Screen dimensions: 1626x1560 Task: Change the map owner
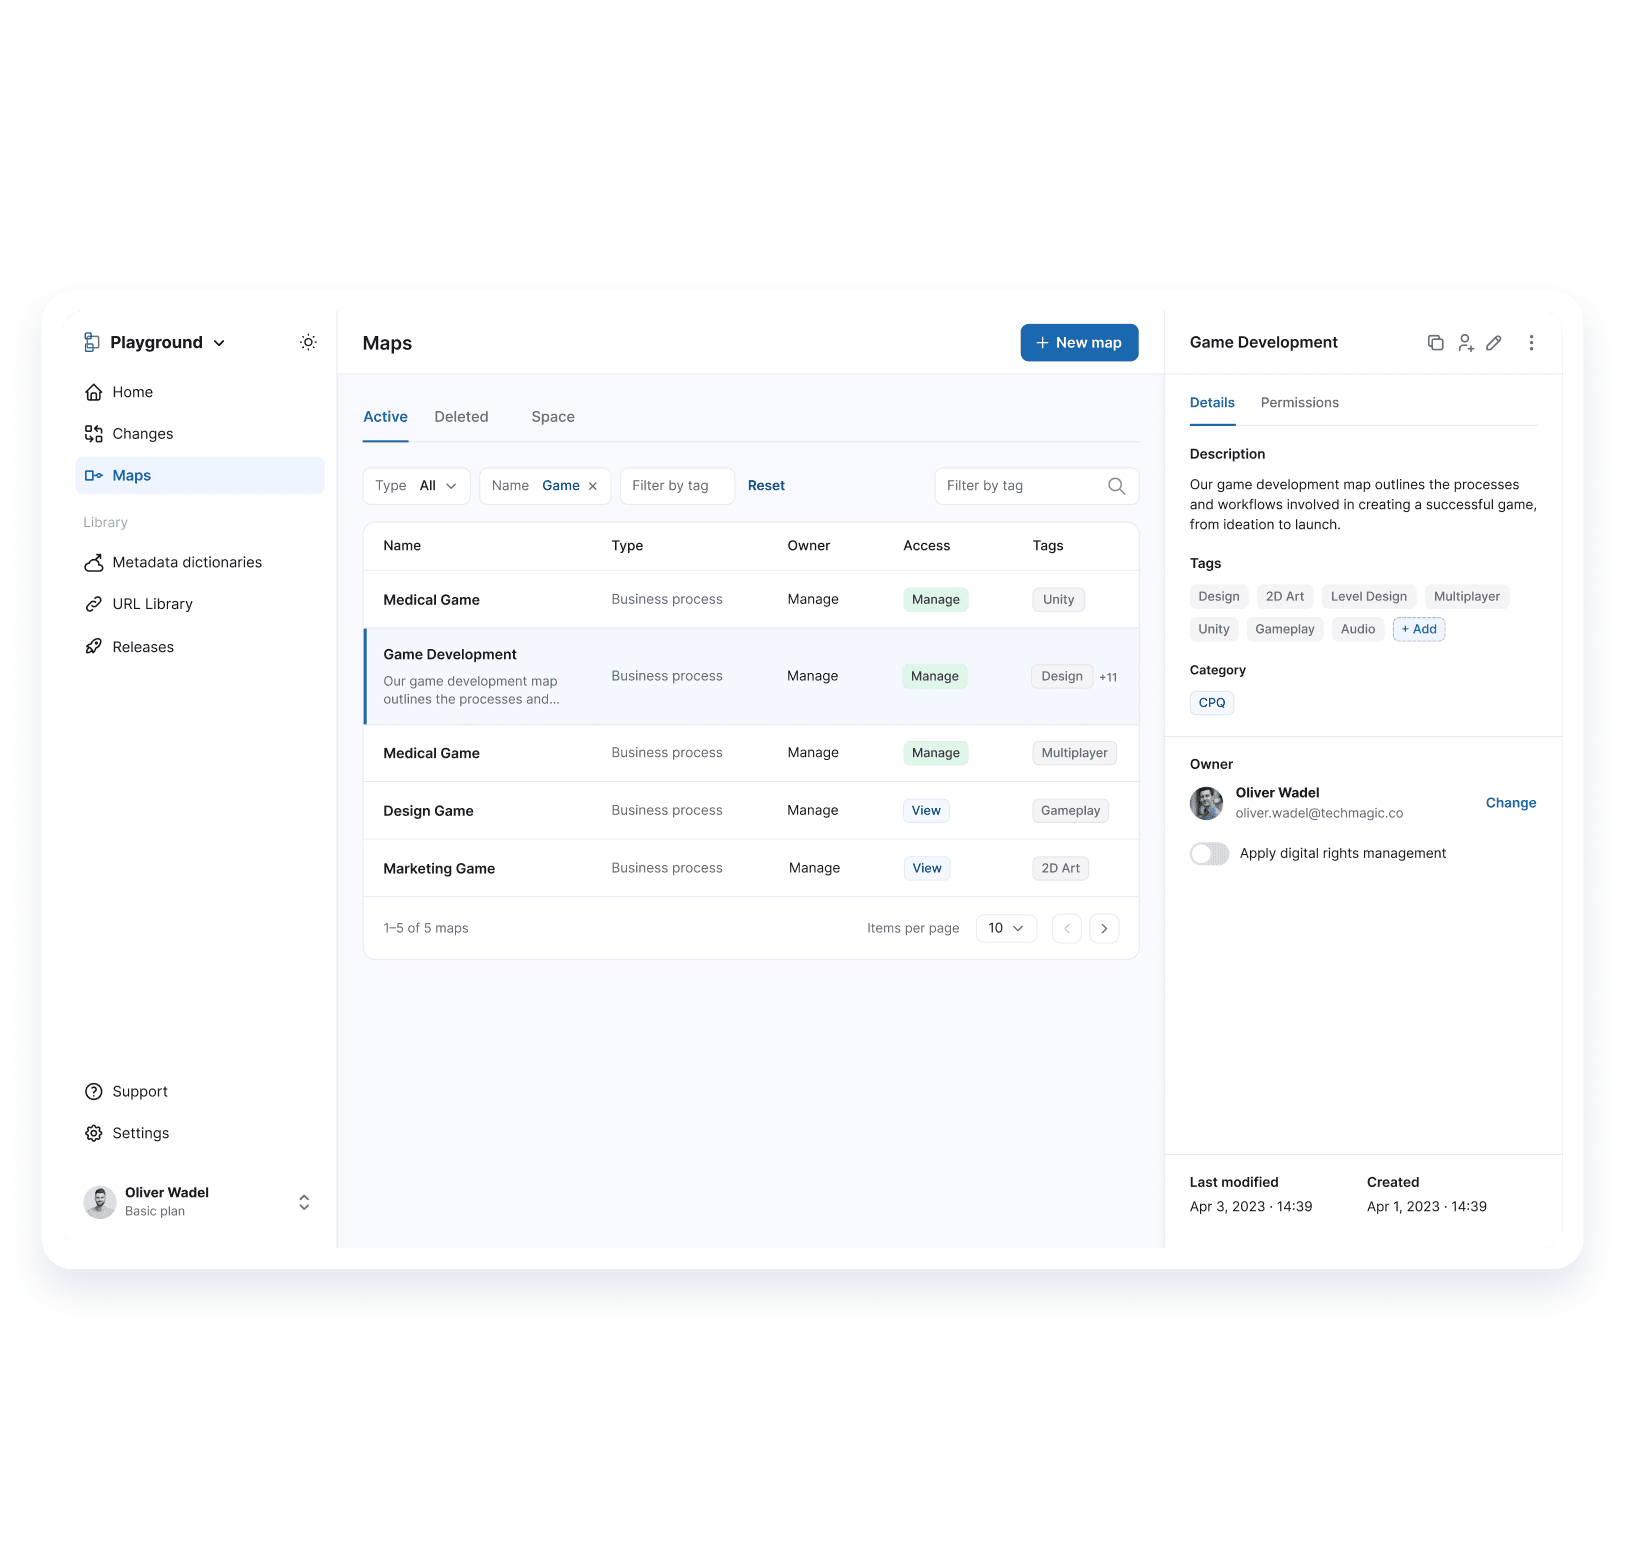coord(1510,803)
